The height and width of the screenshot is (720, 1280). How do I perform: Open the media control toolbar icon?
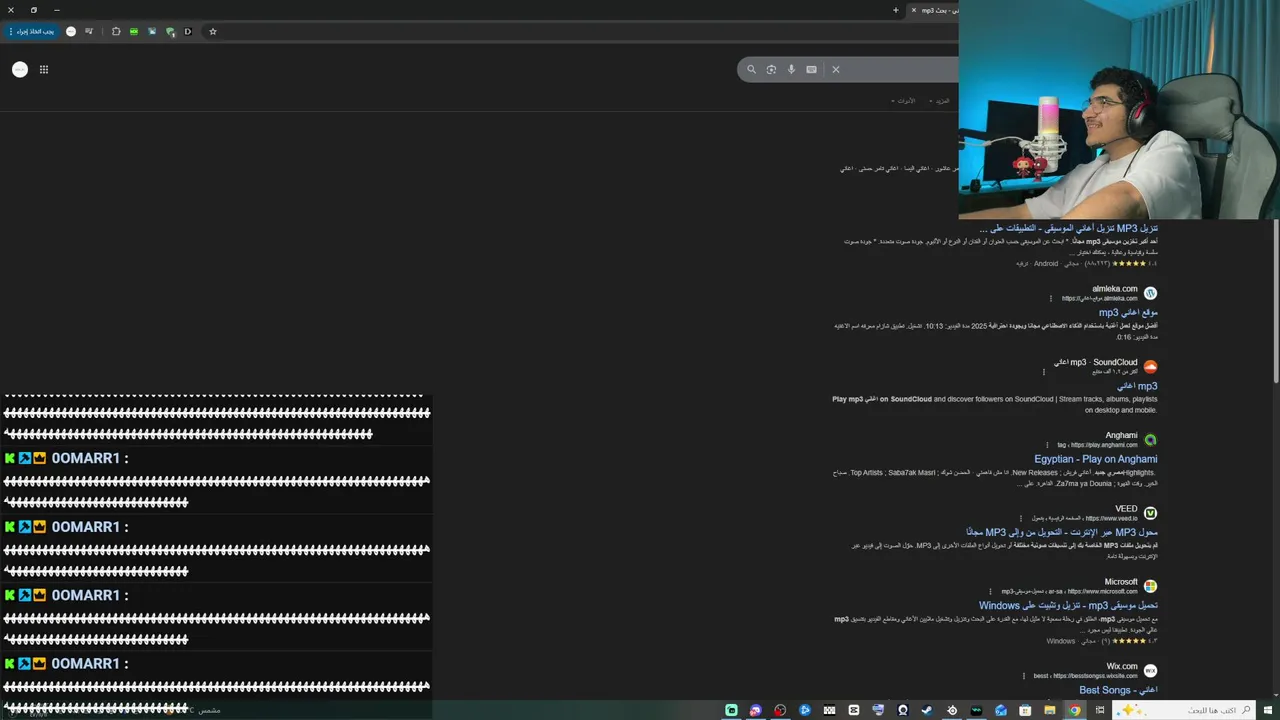(x=89, y=31)
